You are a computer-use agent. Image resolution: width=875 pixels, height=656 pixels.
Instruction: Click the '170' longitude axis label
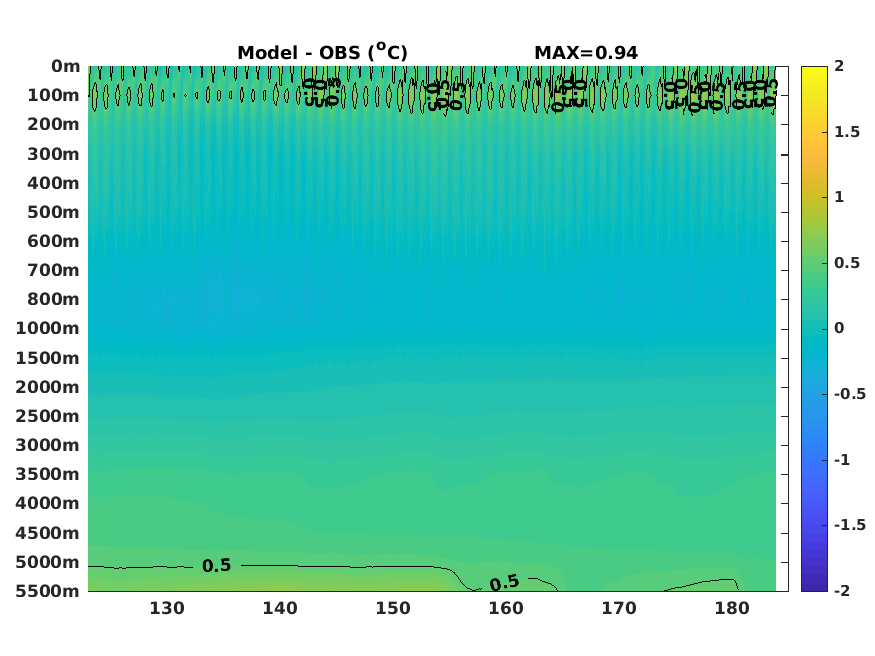[x=619, y=608]
